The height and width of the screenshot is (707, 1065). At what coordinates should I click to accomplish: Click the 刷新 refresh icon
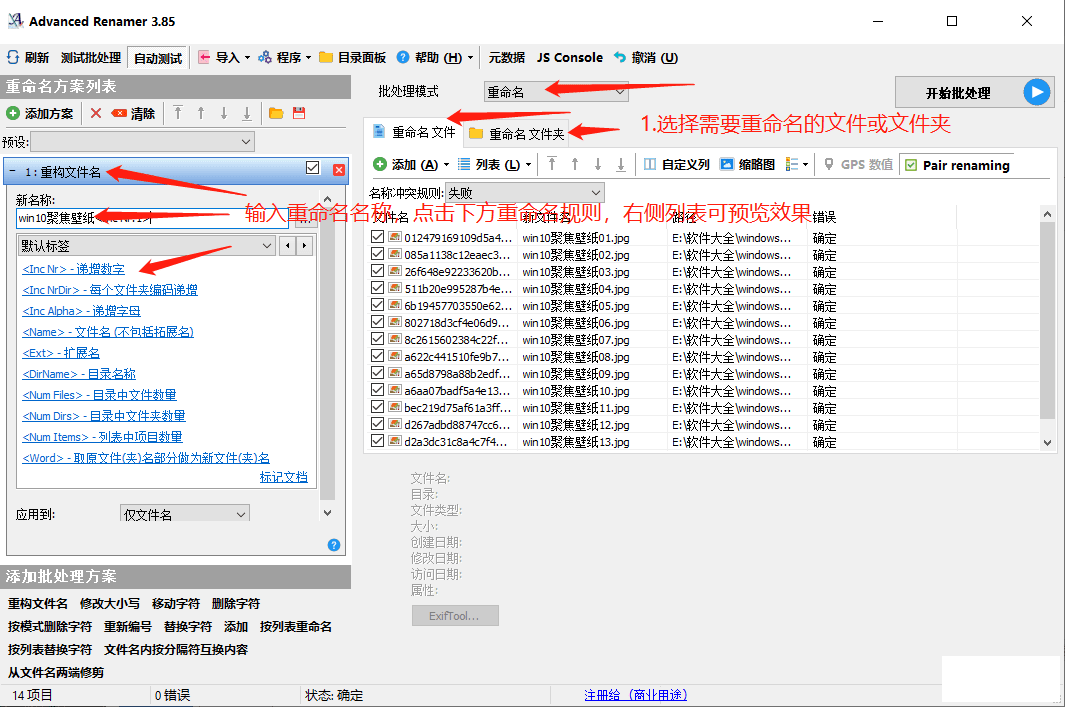pyautogui.click(x=13, y=58)
